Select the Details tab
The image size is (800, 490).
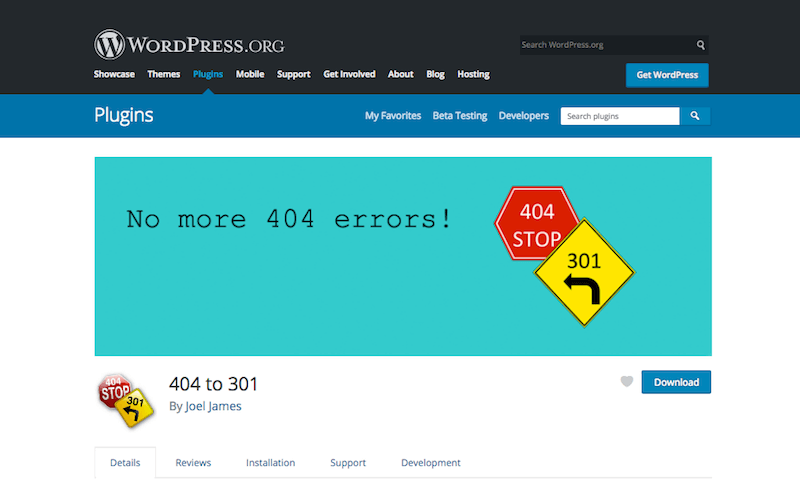(125, 462)
